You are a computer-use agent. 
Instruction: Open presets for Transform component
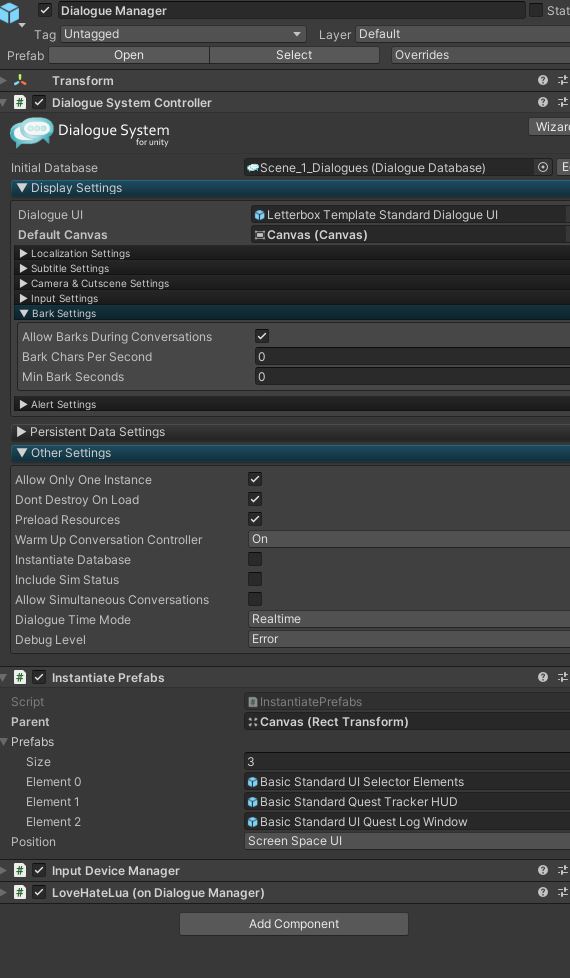[563, 80]
